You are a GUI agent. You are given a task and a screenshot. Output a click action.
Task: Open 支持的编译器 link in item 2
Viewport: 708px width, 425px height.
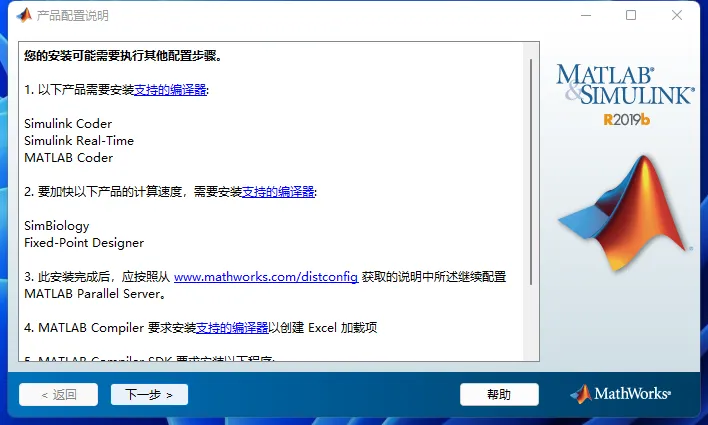click(278, 192)
